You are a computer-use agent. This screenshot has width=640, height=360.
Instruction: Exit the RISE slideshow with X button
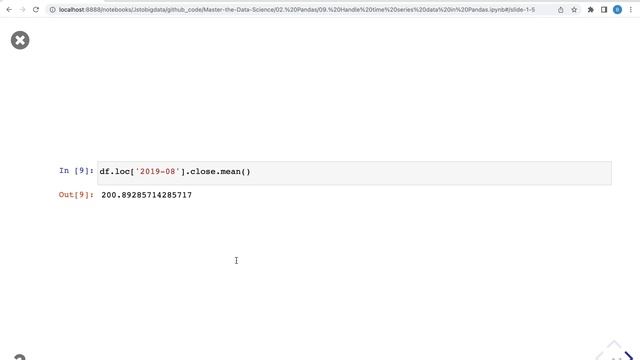click(x=20, y=40)
